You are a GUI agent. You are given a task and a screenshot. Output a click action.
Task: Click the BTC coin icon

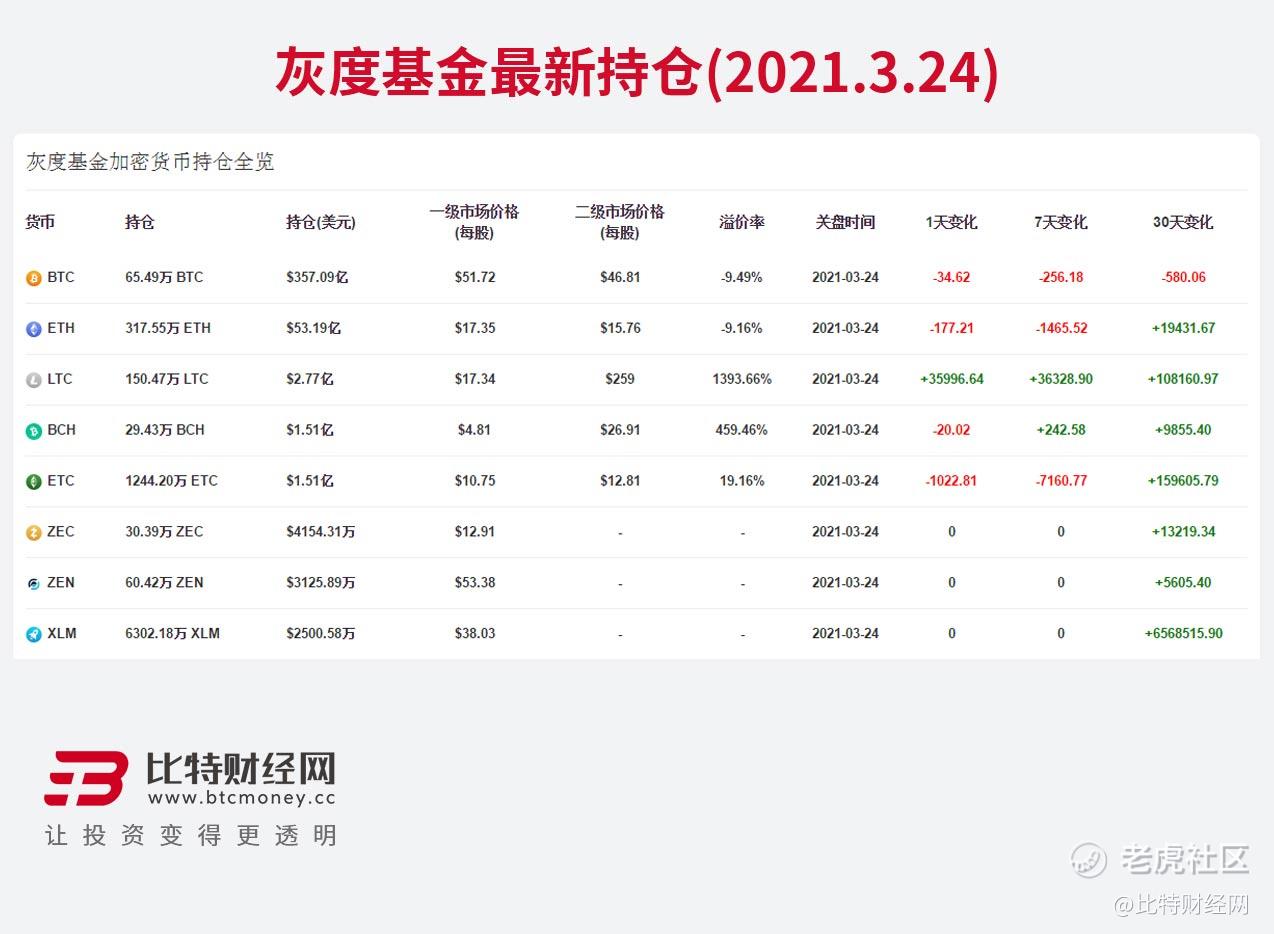pyautogui.click(x=34, y=278)
